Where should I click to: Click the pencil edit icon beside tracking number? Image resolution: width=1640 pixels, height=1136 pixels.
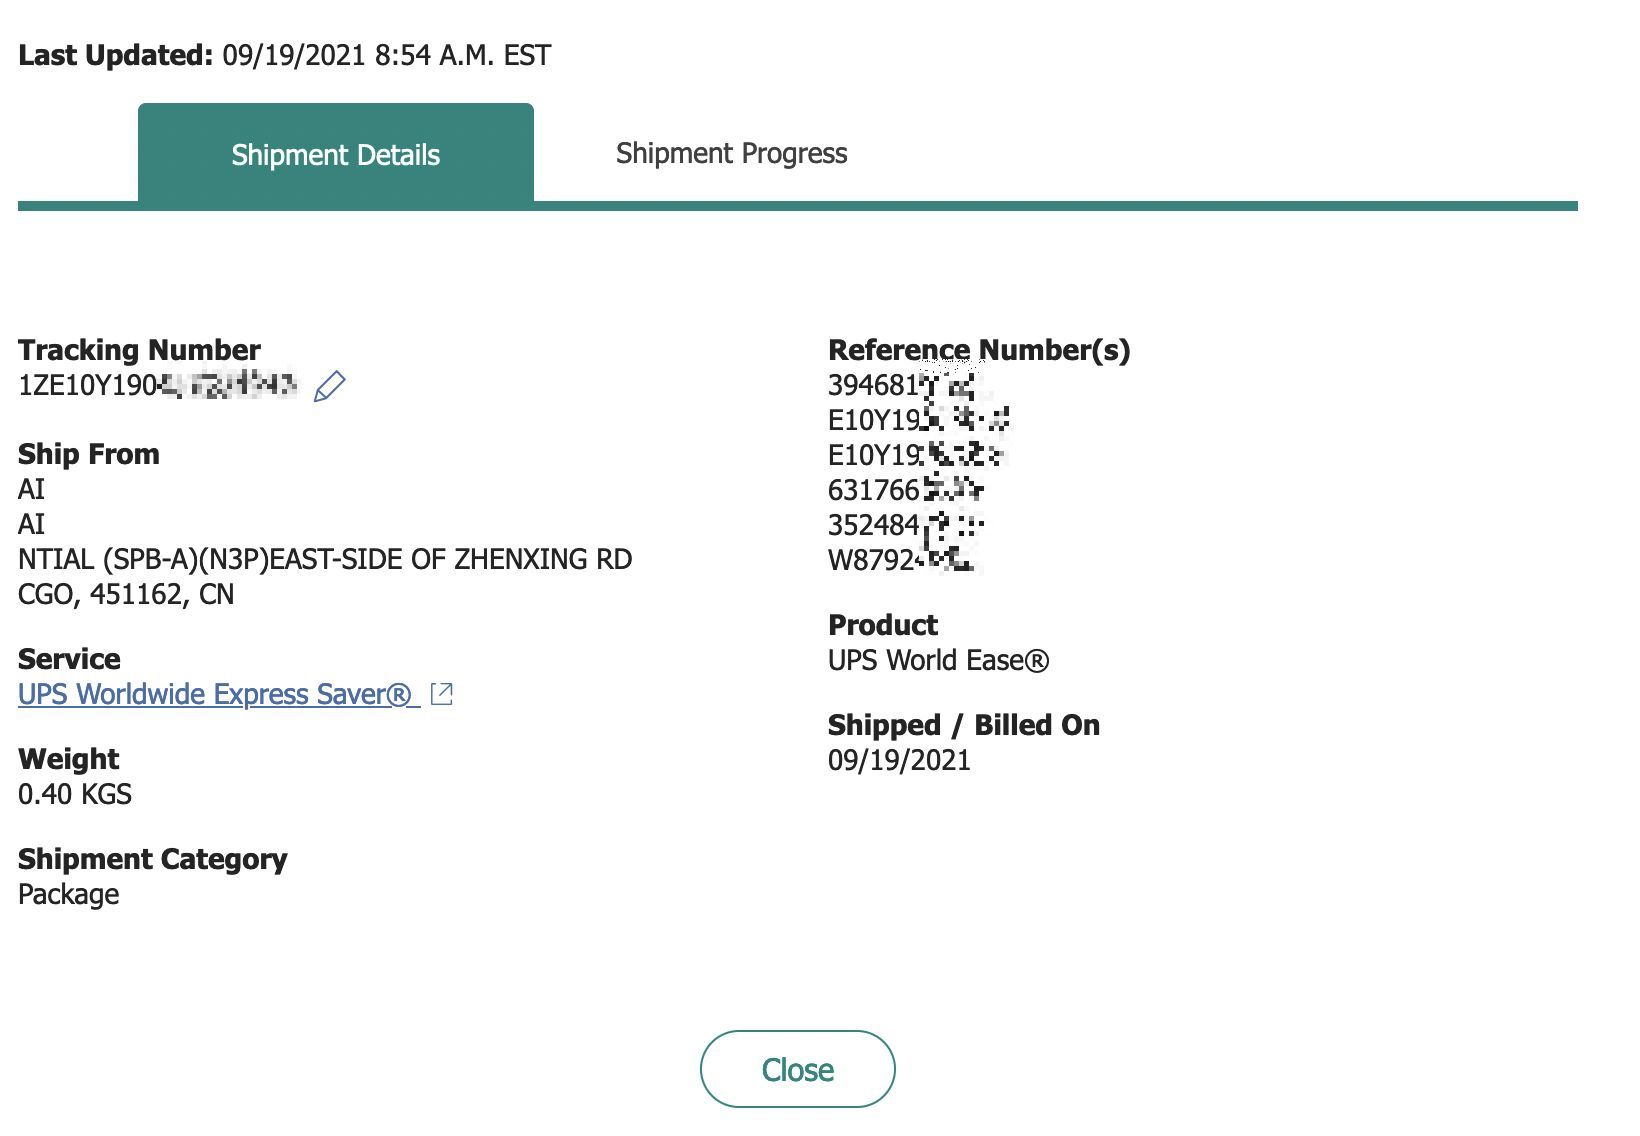tap(330, 386)
